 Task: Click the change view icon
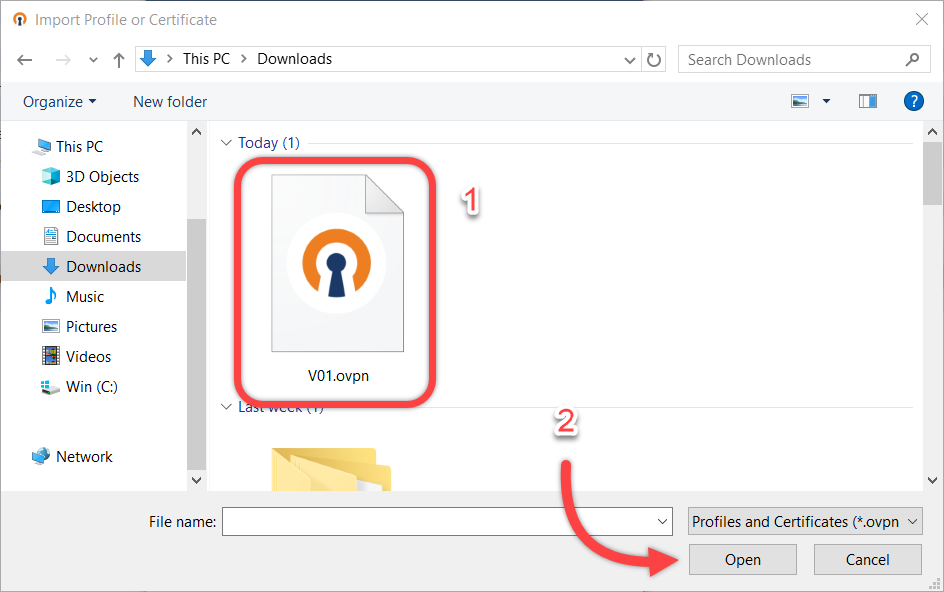800,101
